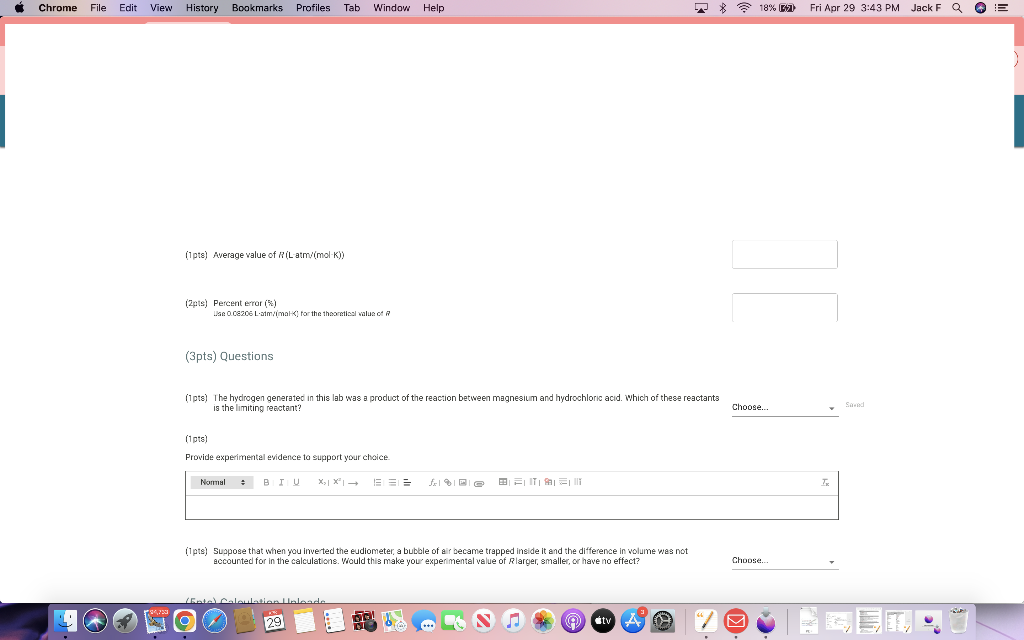Insert a hyperlink with the link icon
The height and width of the screenshot is (640, 1024).
(448, 482)
